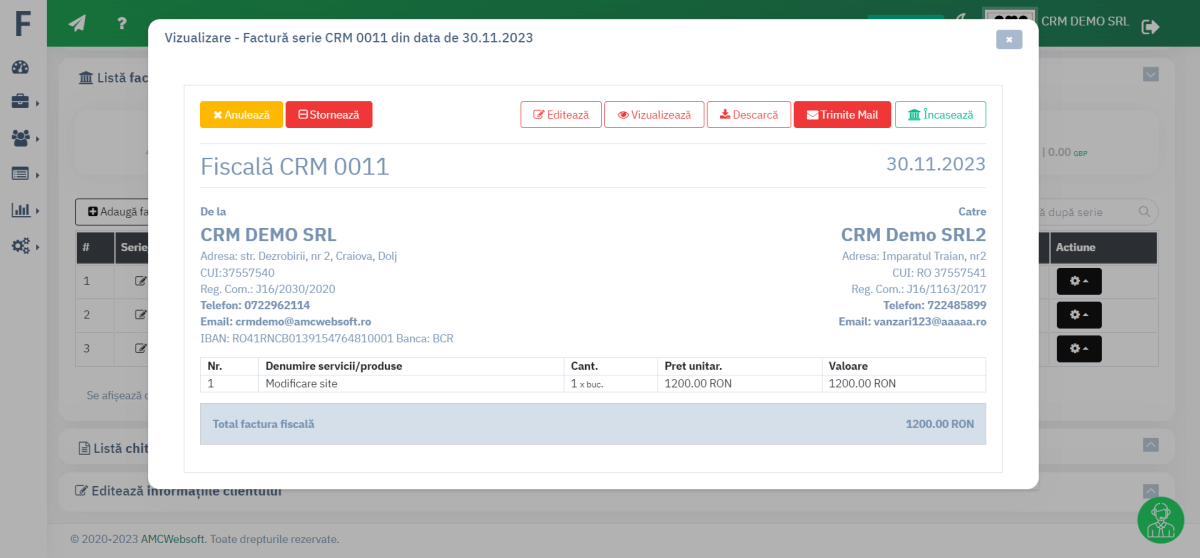Click the paper plane icon in header
Screen dimensions: 1200x558
coord(77,24)
